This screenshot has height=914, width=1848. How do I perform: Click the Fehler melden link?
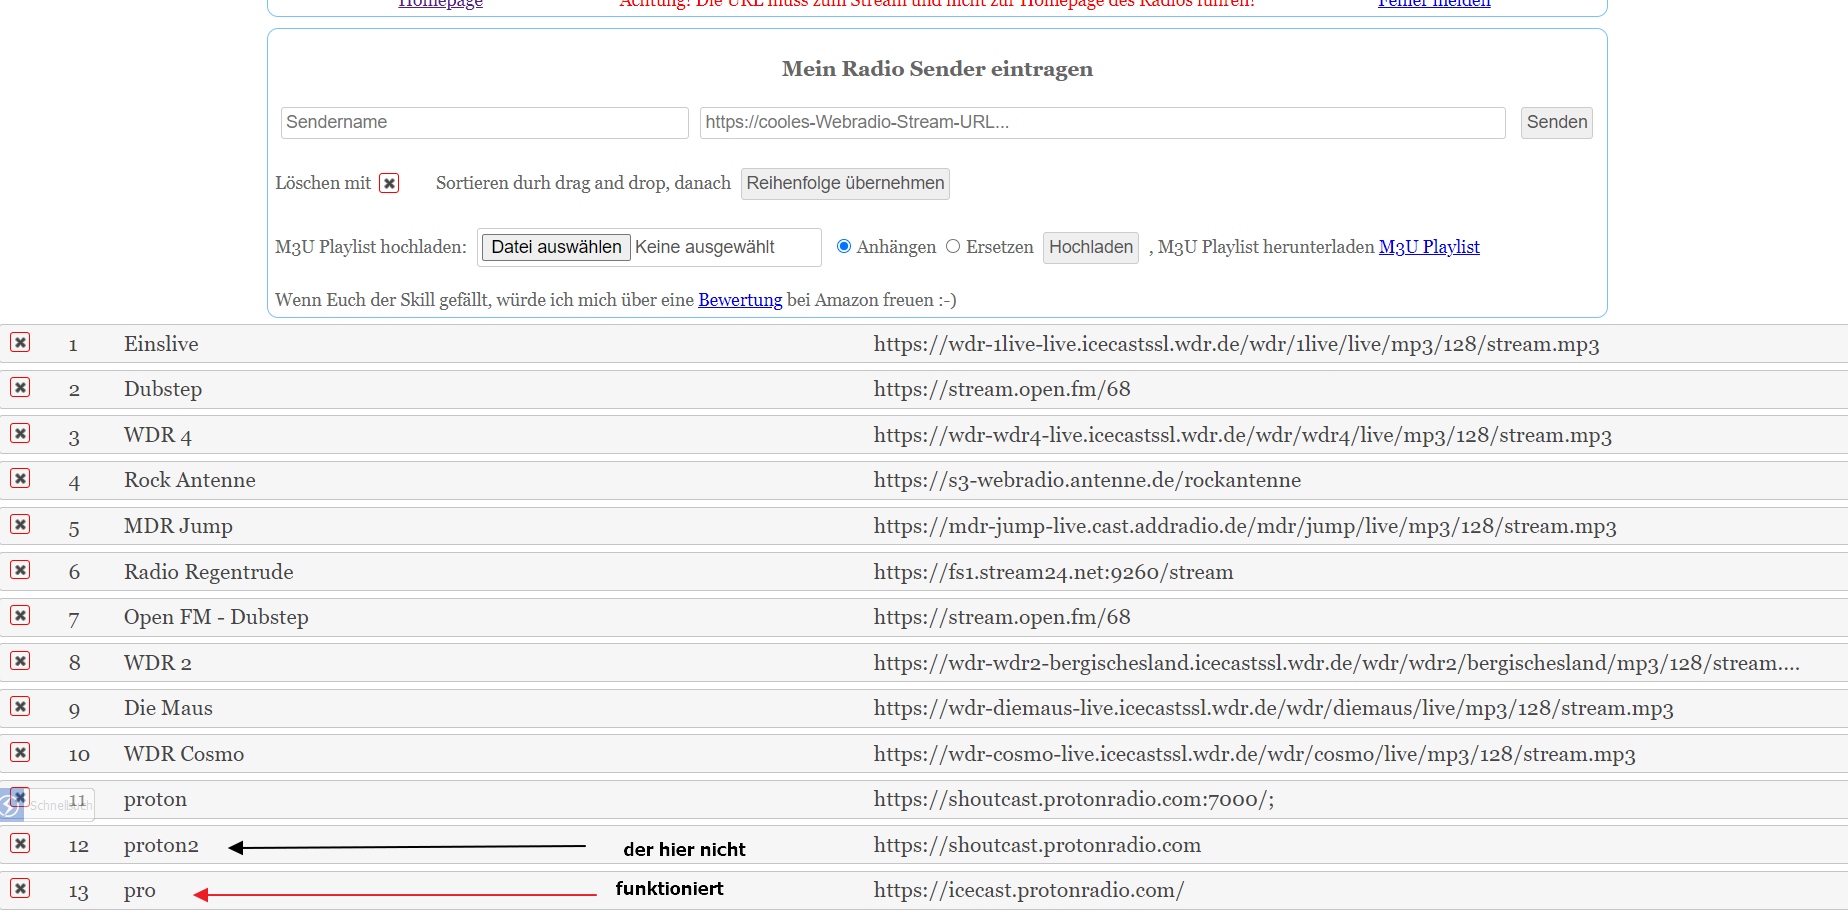tap(1434, 4)
